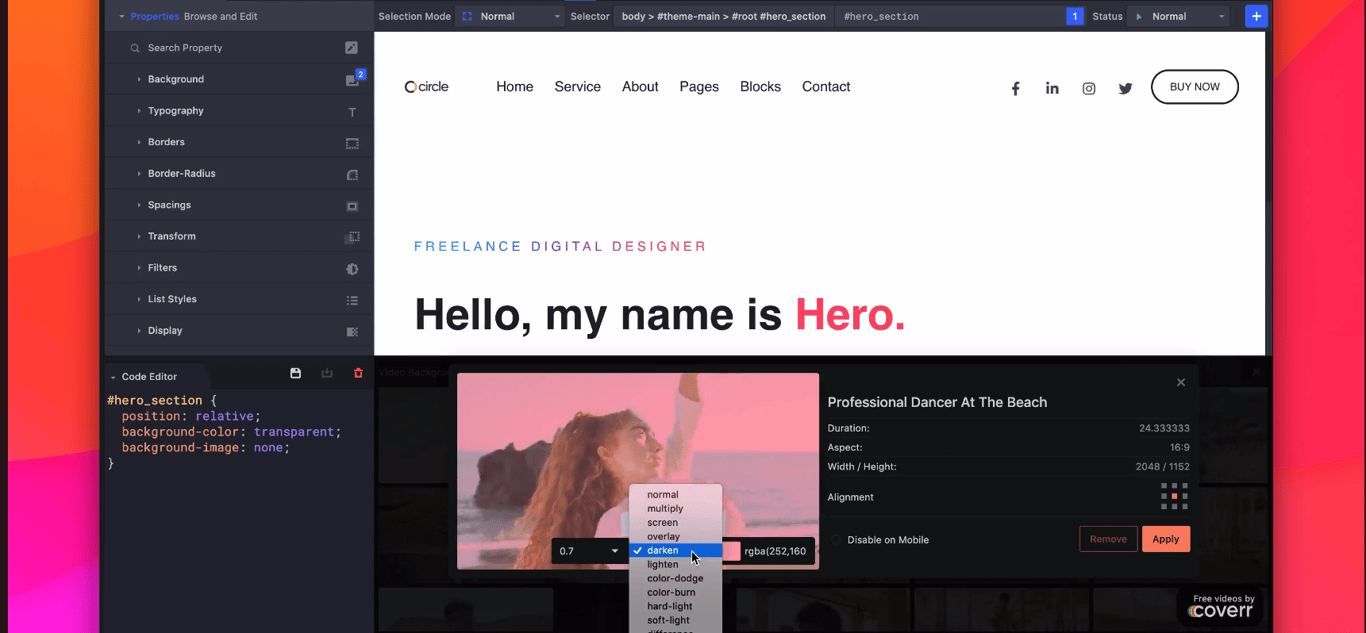Image resolution: width=1366 pixels, height=633 pixels.
Task: Open the LinkedIn icon in site header
Action: tap(1052, 88)
